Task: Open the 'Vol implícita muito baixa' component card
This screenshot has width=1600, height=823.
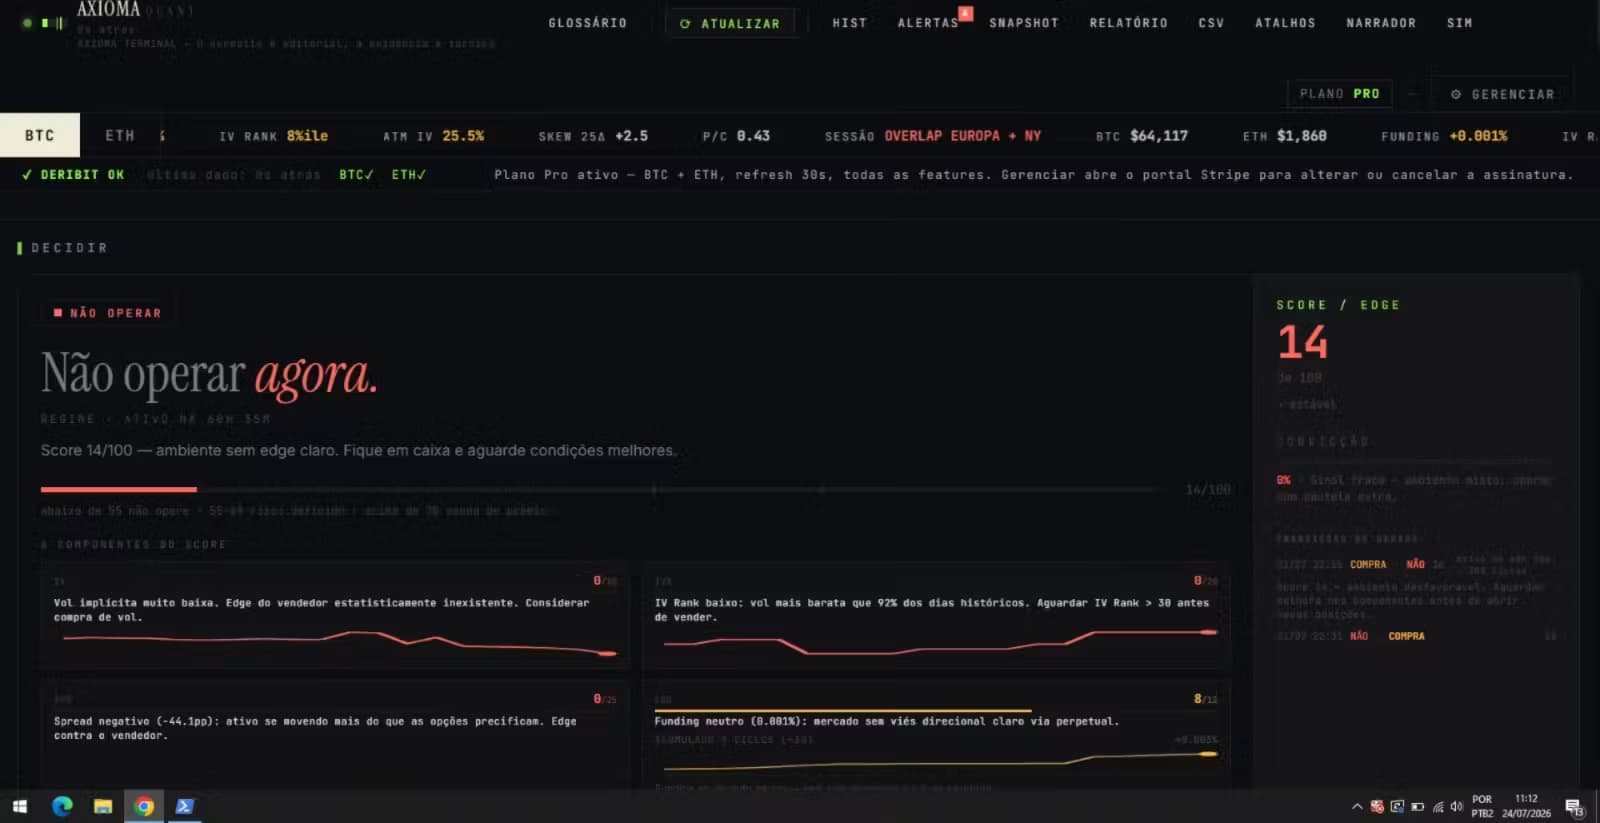Action: coord(335,616)
